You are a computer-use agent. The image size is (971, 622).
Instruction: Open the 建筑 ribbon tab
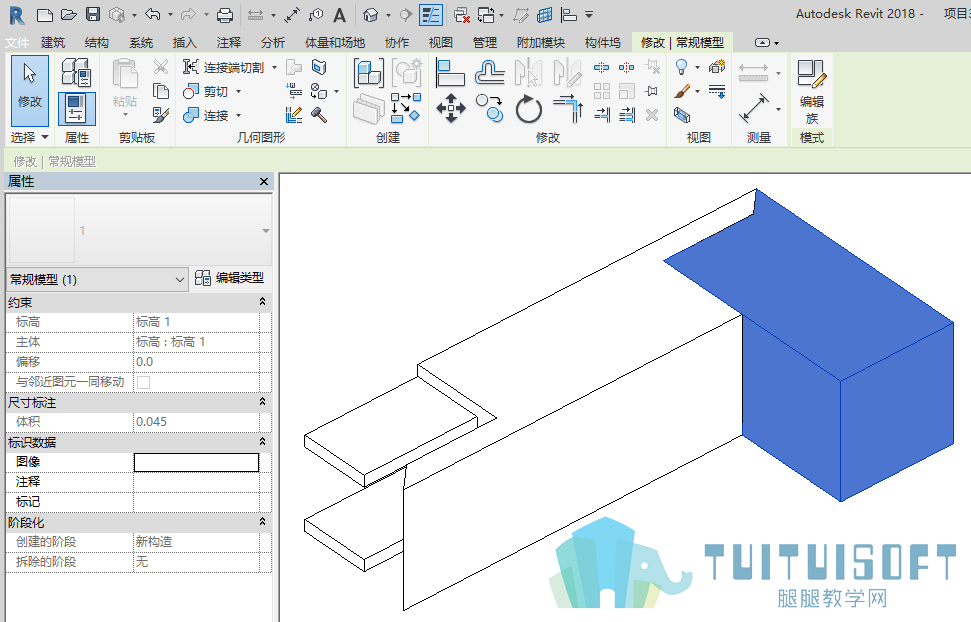point(53,43)
